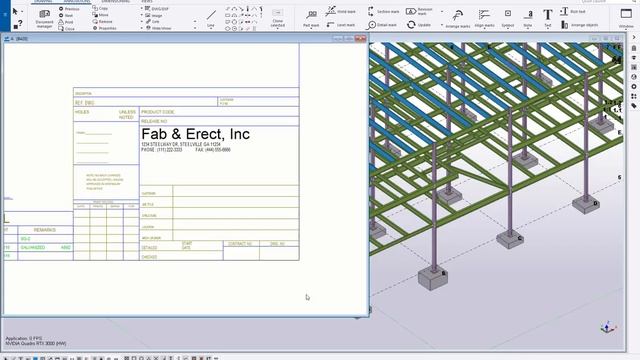The width and height of the screenshot is (640, 360).
Task: Select the Text tool
Action: point(548,18)
